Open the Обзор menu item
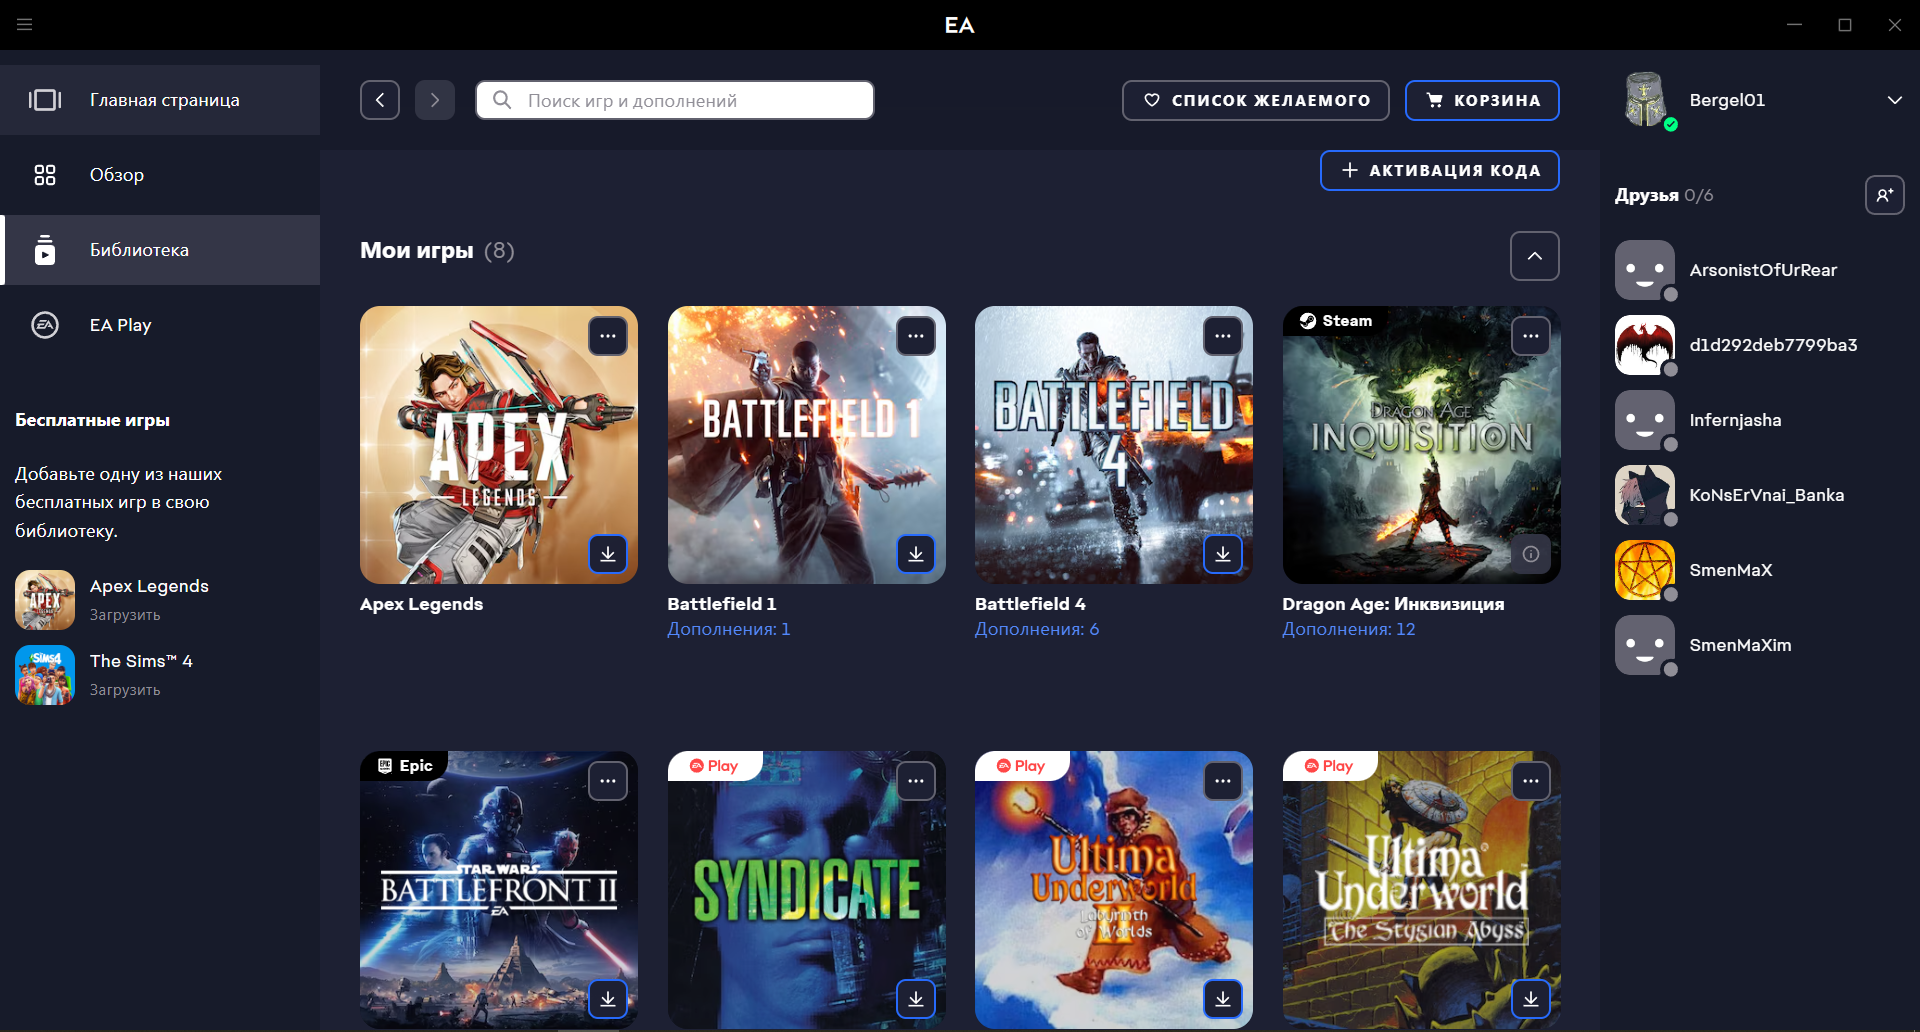The height and width of the screenshot is (1032, 1920). [x=160, y=175]
